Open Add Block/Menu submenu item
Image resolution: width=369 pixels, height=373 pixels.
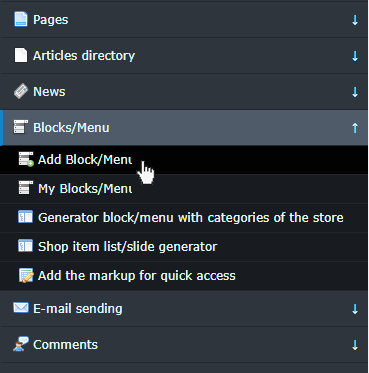[x=184, y=160]
